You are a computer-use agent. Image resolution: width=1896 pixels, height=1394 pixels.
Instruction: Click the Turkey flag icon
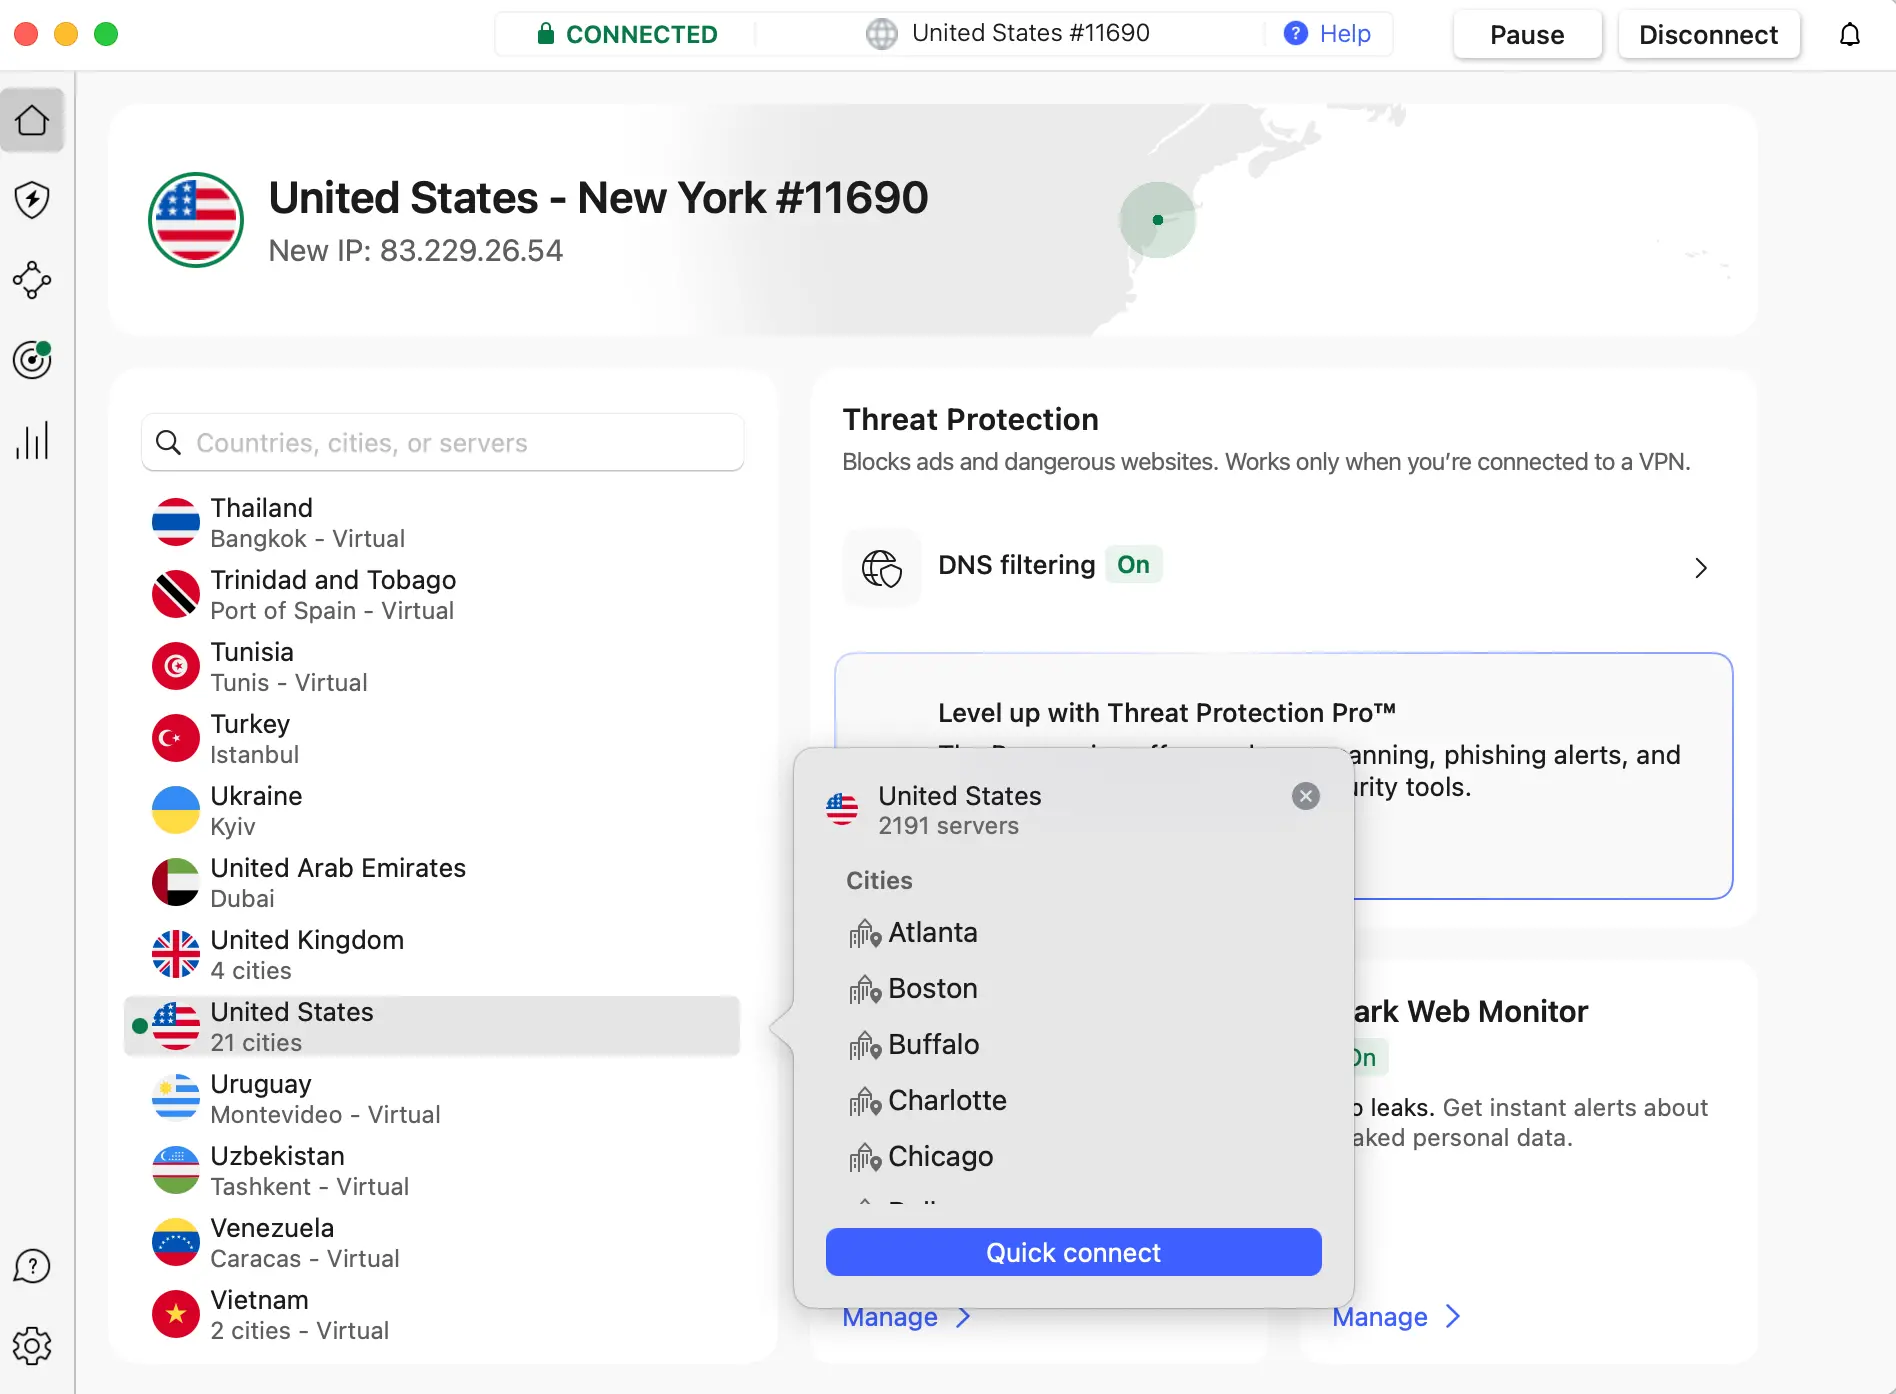(x=176, y=738)
